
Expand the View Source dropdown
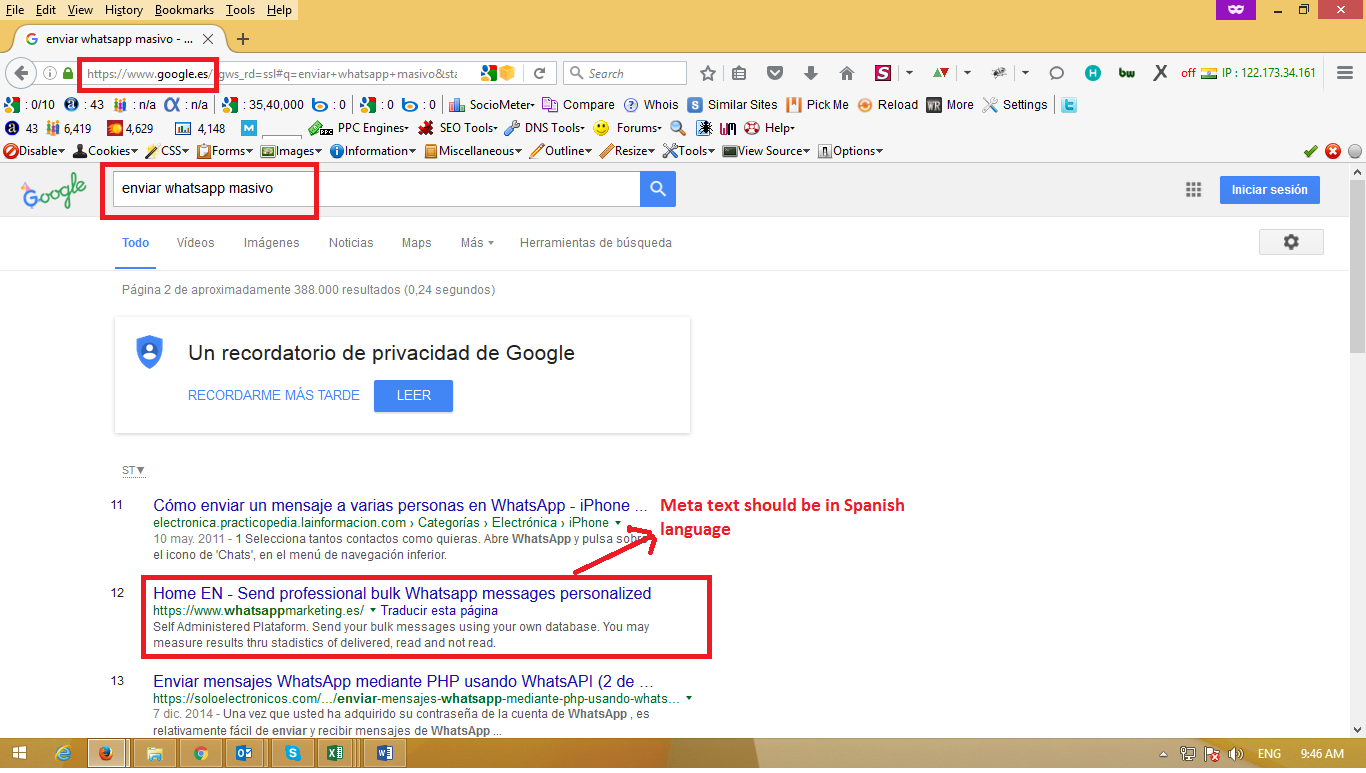pos(768,151)
